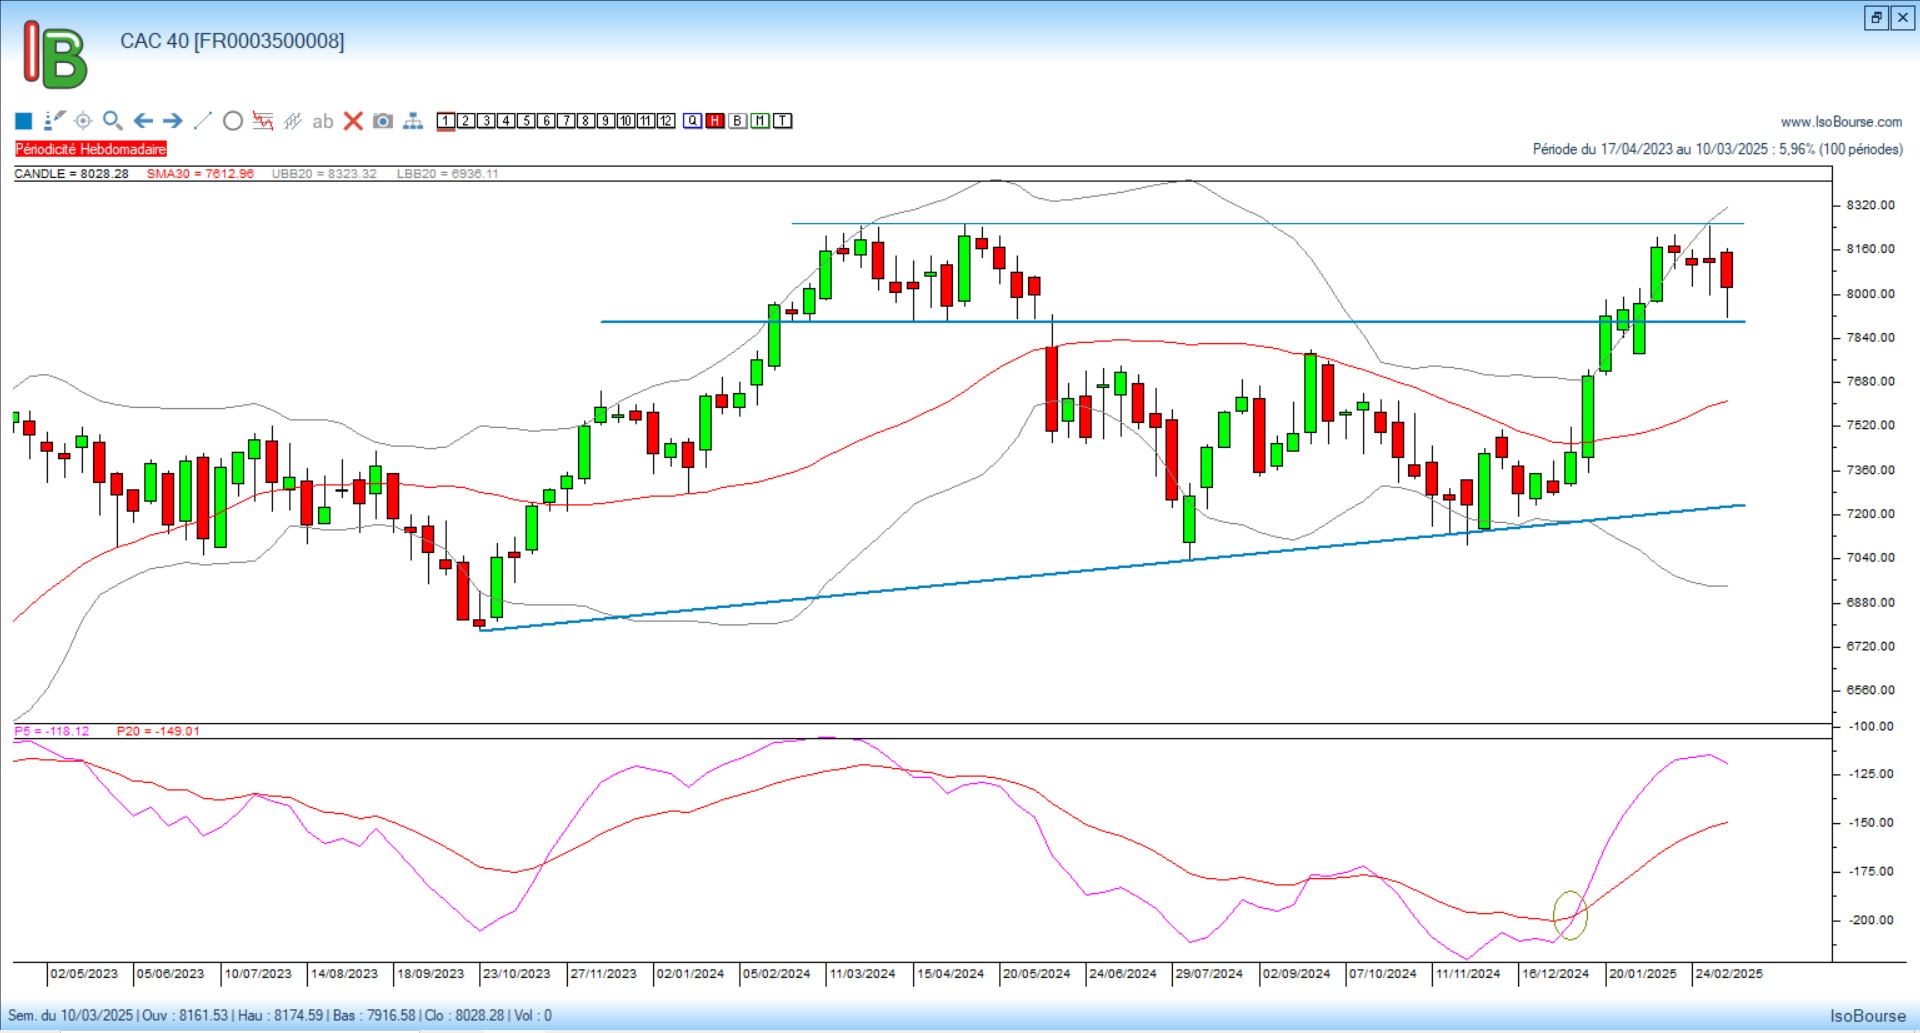
Task: Click the Périodicité Hebdomadaire label
Action: [91, 149]
